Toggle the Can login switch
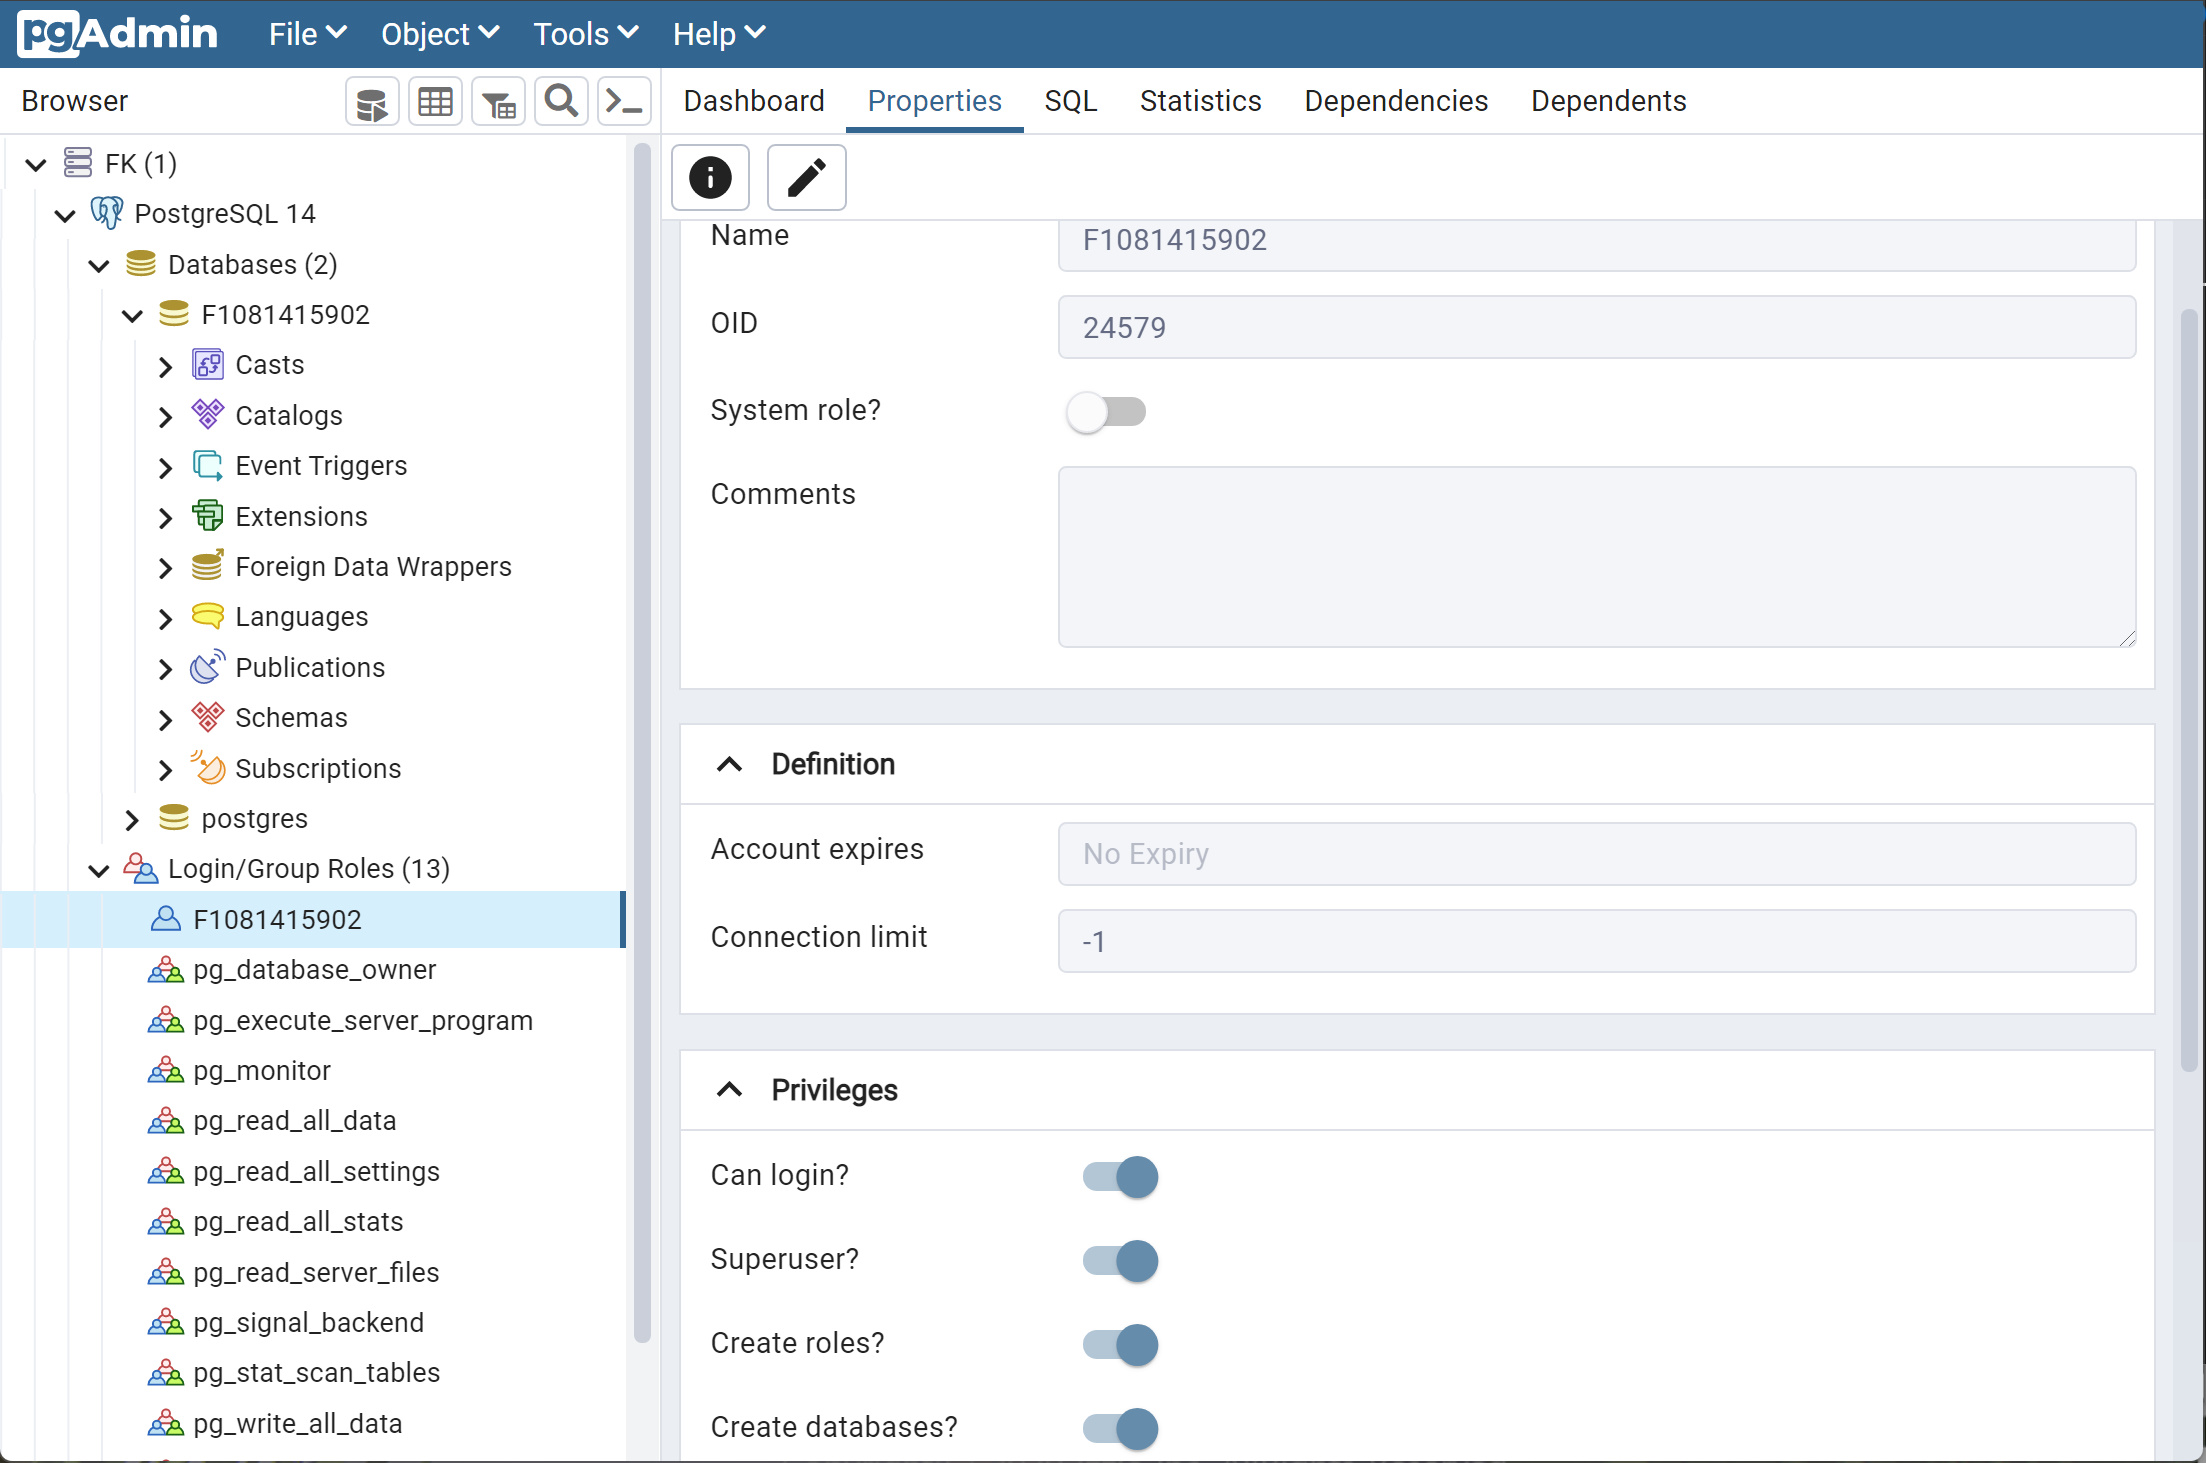Image resolution: width=2206 pixels, height=1463 pixels. 1120,1177
